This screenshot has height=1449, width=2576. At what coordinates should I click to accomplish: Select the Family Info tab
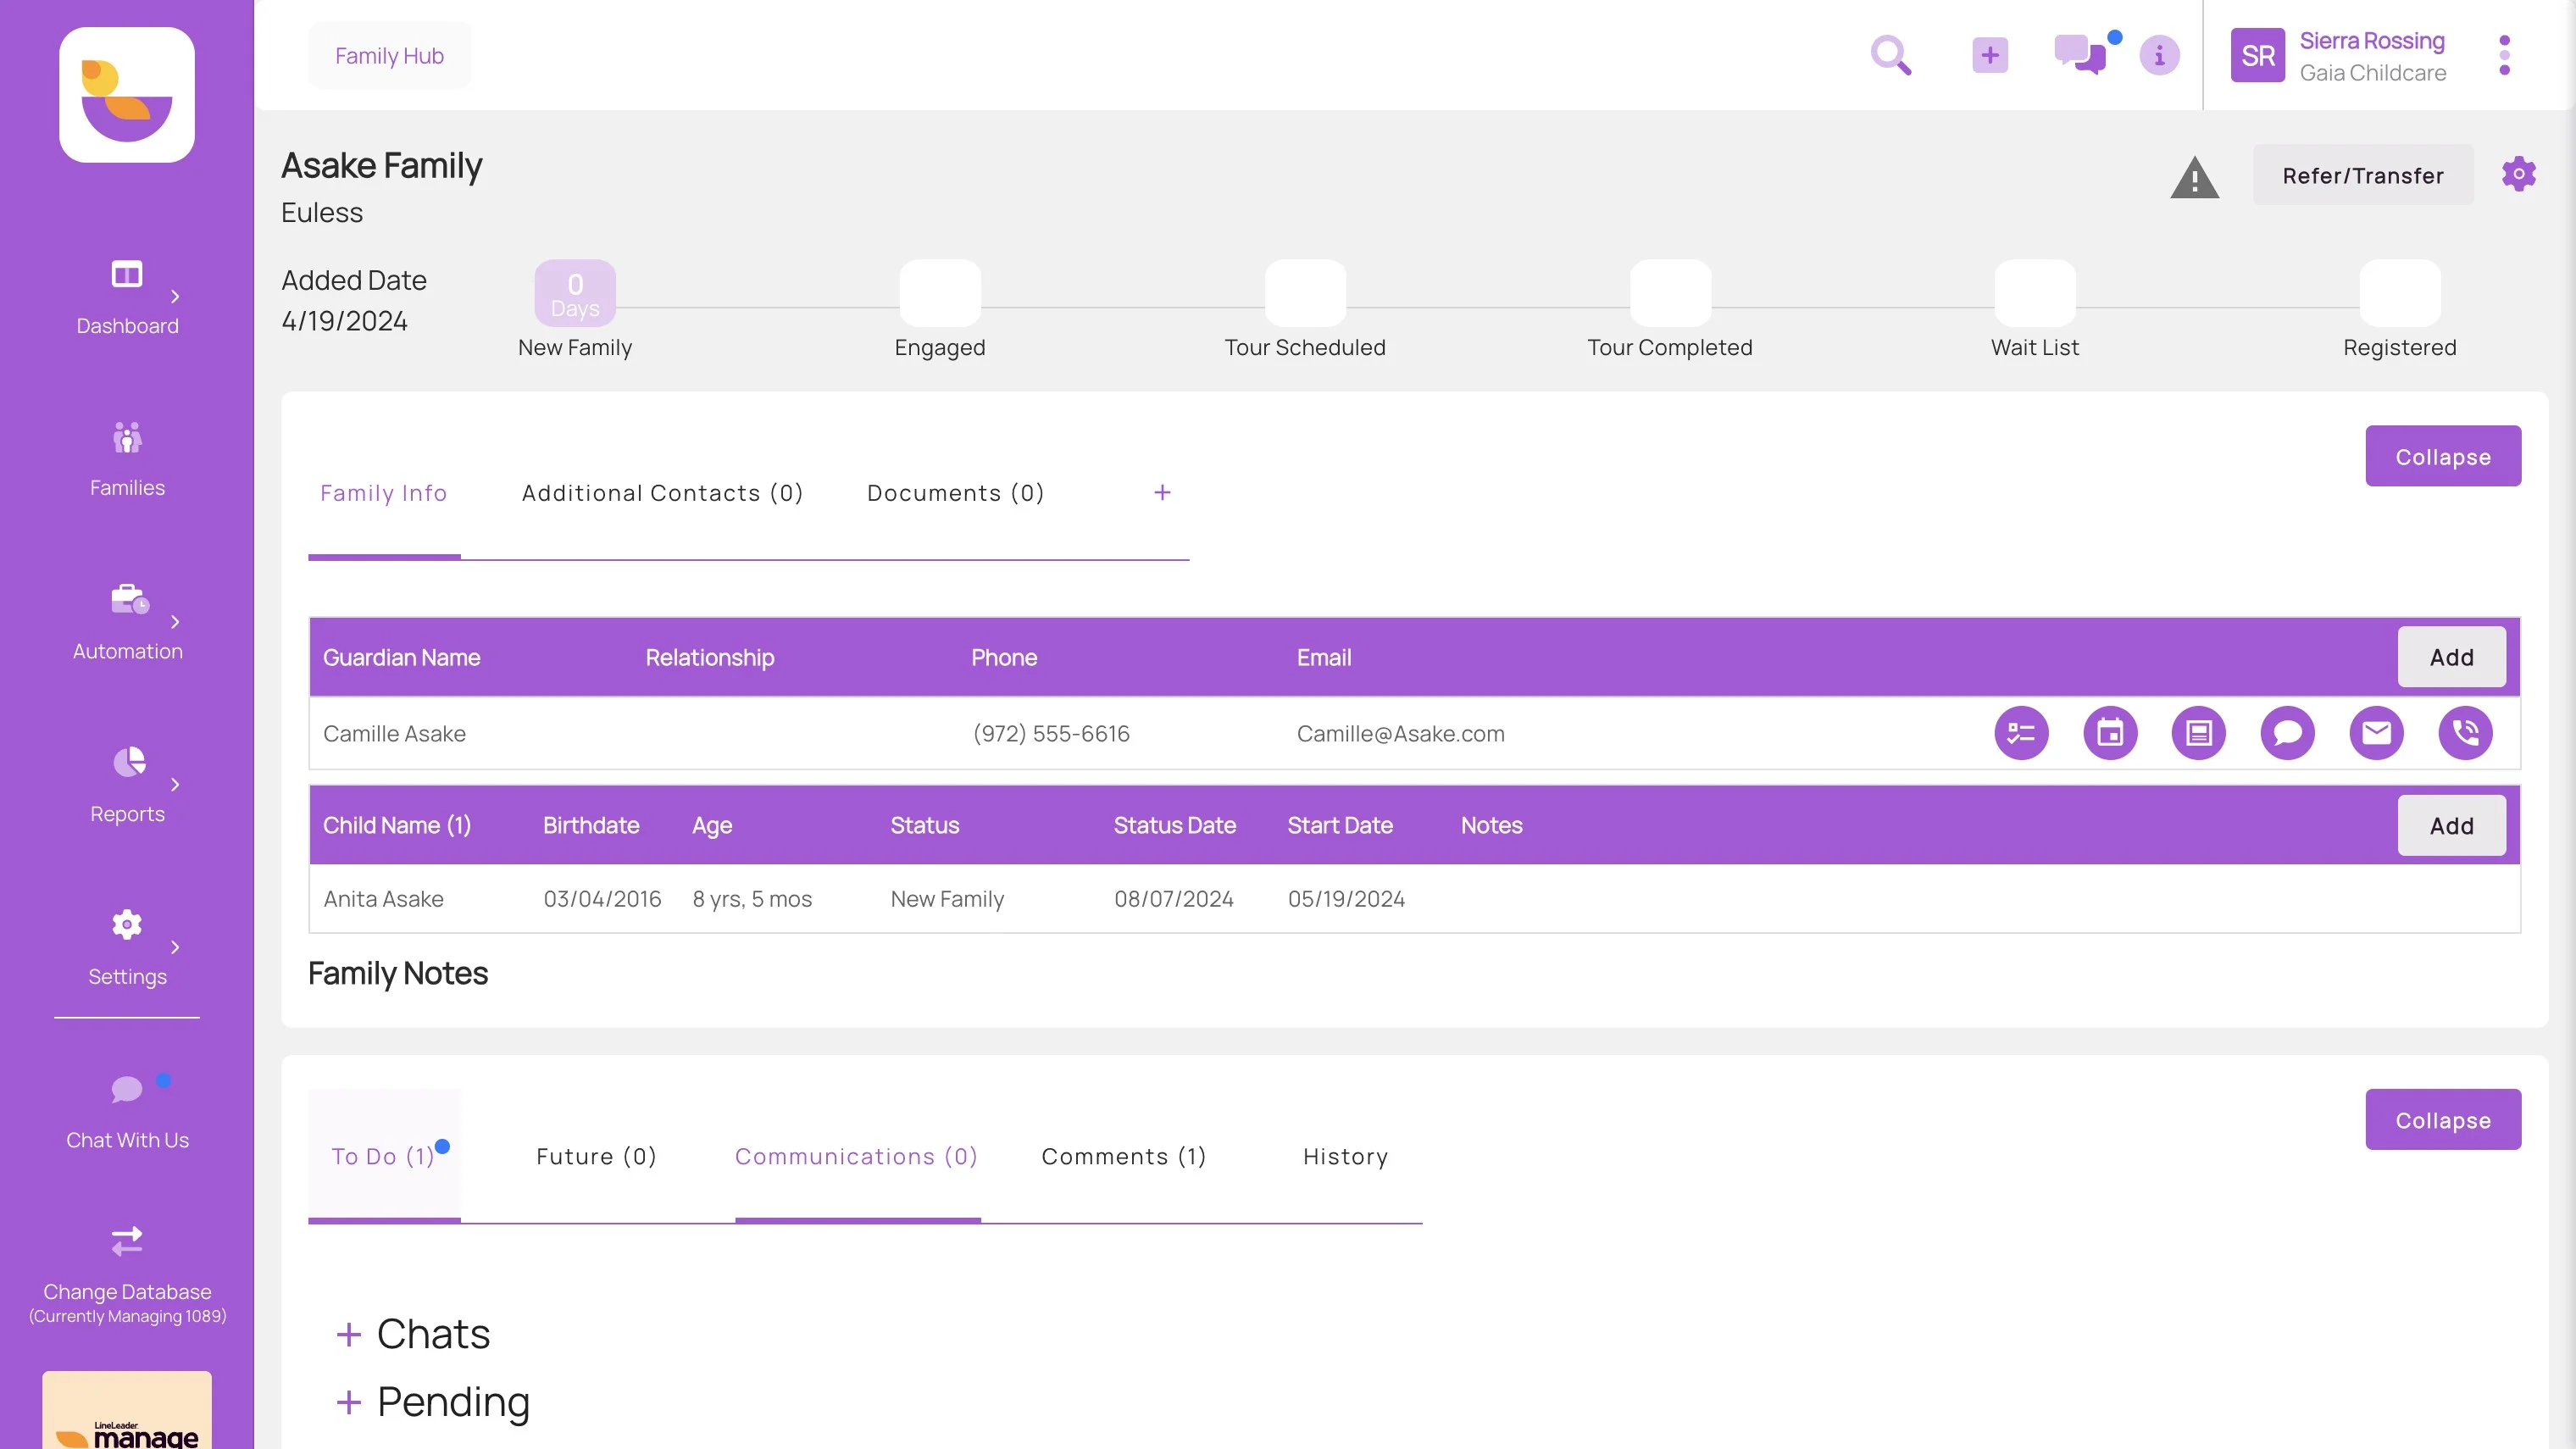pyautogui.click(x=384, y=493)
